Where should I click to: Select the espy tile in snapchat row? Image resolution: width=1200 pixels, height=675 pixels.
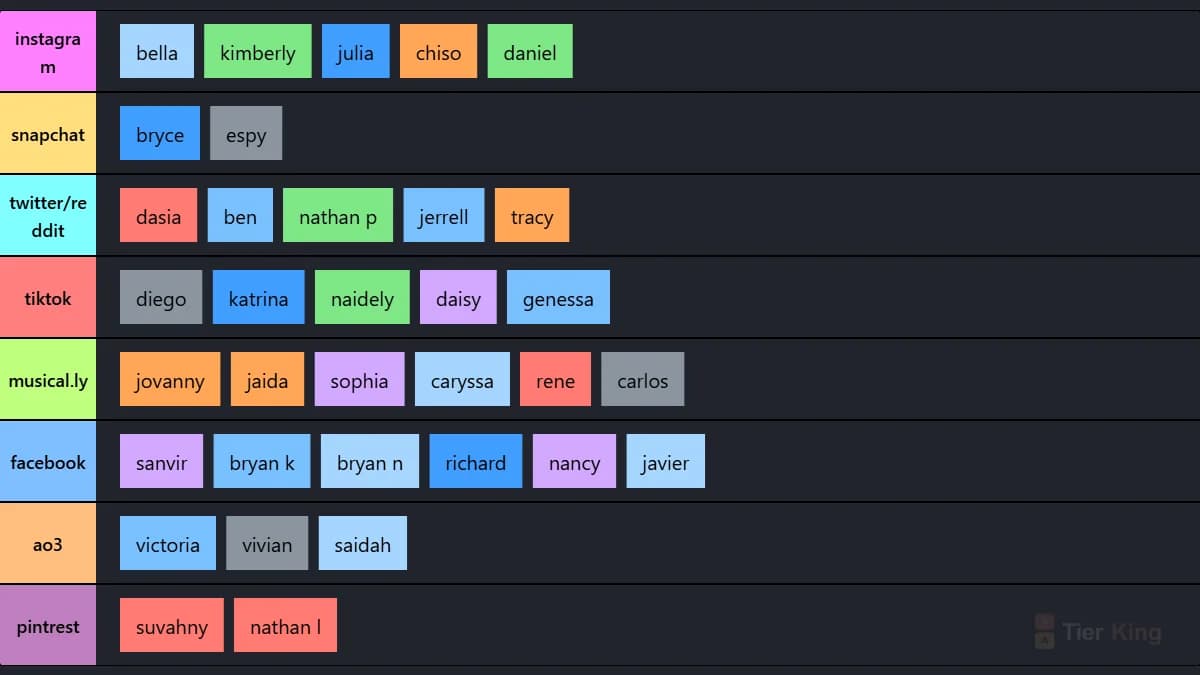pyautogui.click(x=246, y=134)
